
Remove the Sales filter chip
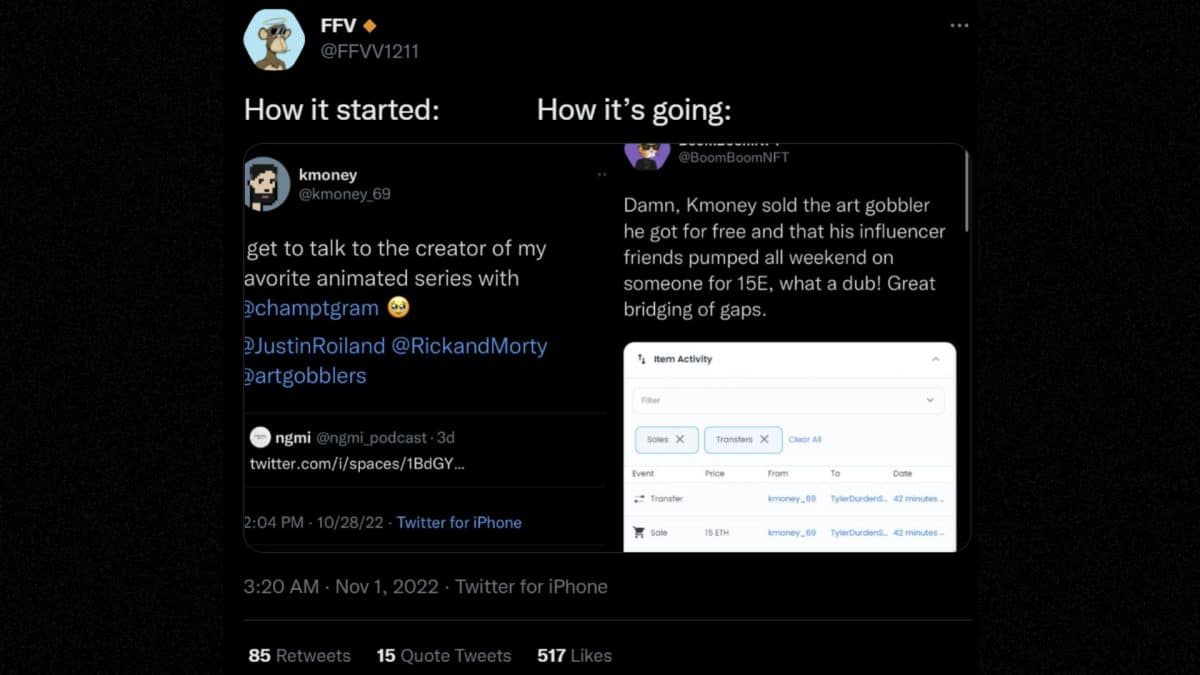(682, 440)
